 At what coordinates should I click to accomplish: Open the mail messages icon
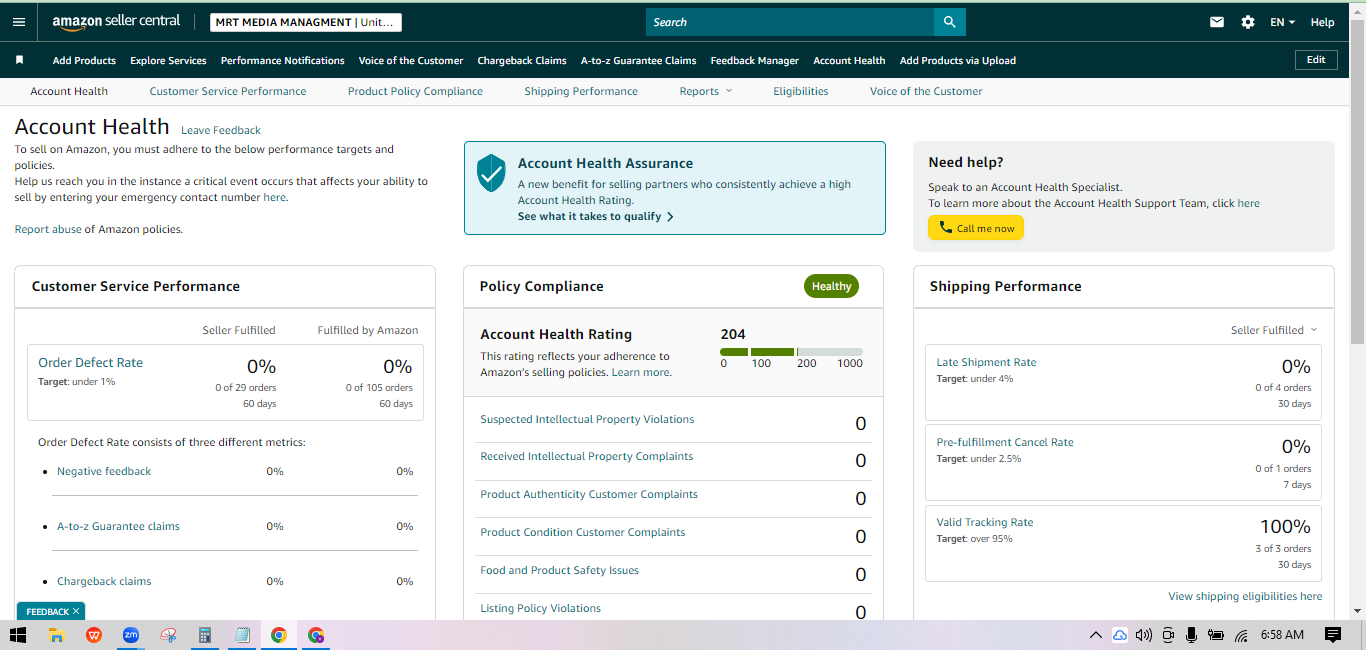(1217, 22)
